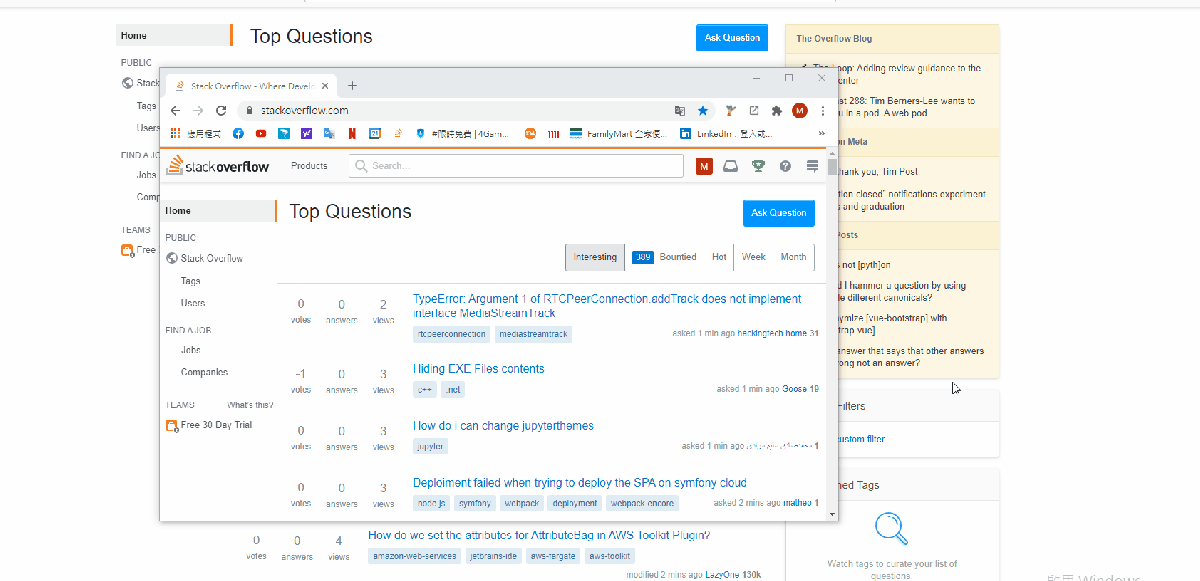This screenshot has height=581, width=1200.
Task: Click Ask Question in the front window
Action: click(x=779, y=213)
